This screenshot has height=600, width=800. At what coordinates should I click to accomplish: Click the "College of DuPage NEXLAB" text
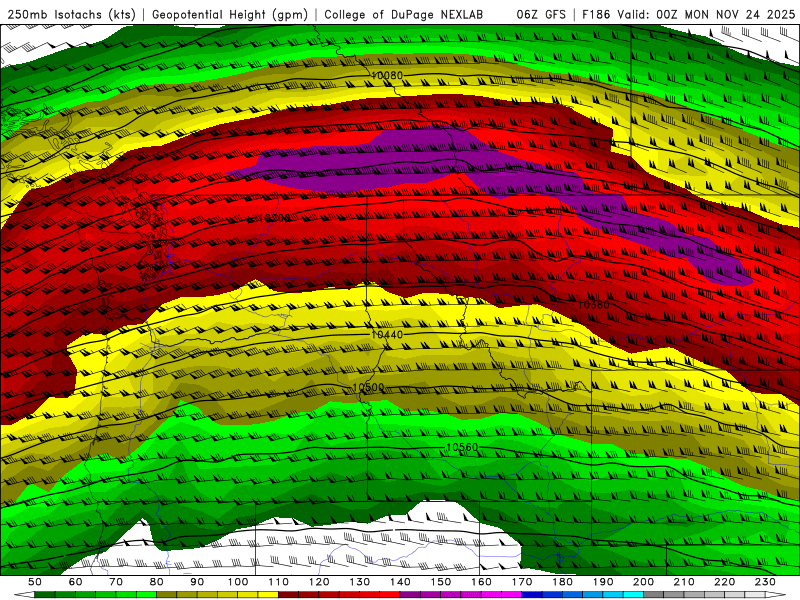[403, 15]
